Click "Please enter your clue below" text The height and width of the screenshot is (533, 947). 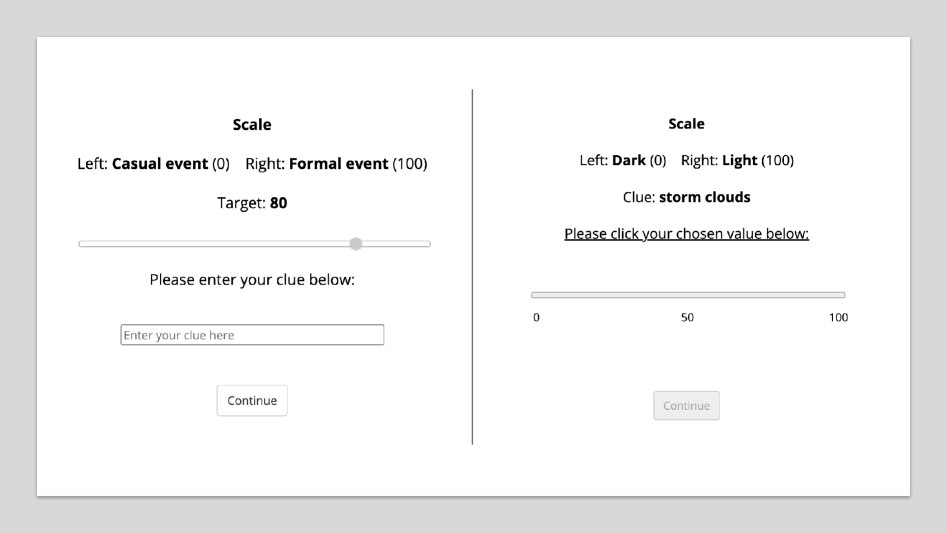[x=252, y=280]
